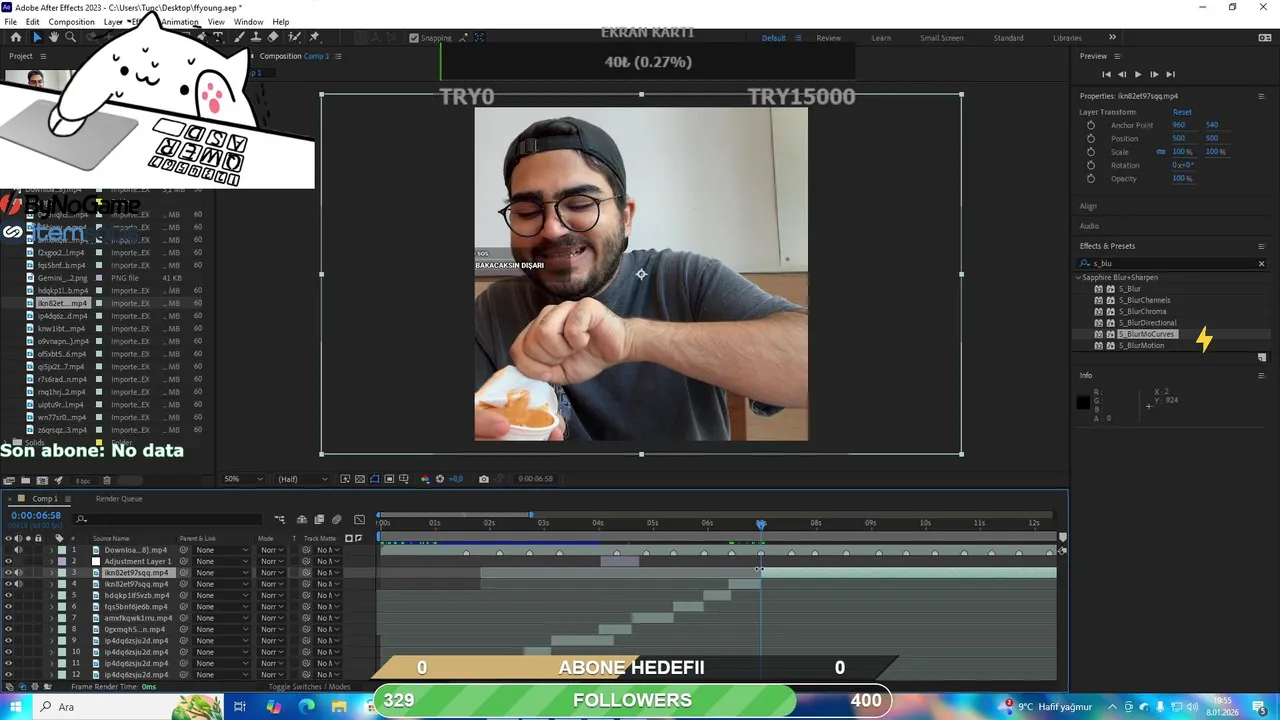Hide layer 7 amxfkqwk1rru.mp4
Viewport: 1280px width, 720px height.
click(x=8, y=618)
